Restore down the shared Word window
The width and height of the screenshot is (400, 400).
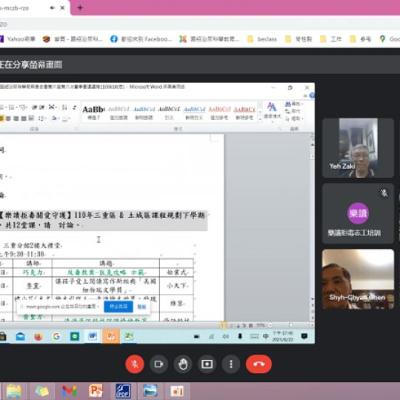click(x=290, y=87)
